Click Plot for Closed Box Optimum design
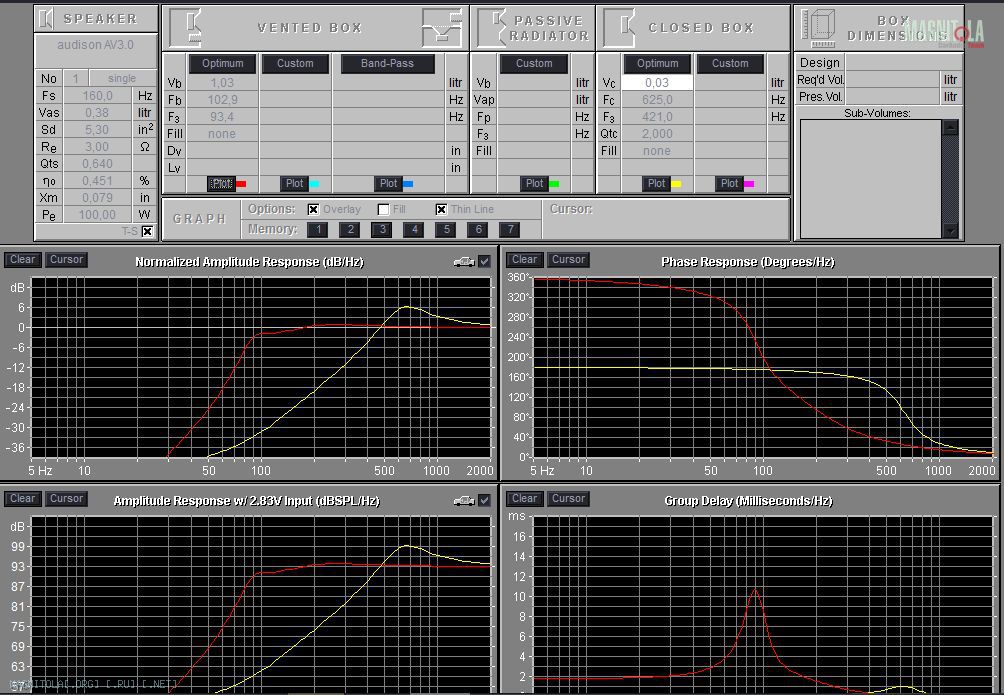Image resolution: width=1004 pixels, height=695 pixels. tap(656, 184)
